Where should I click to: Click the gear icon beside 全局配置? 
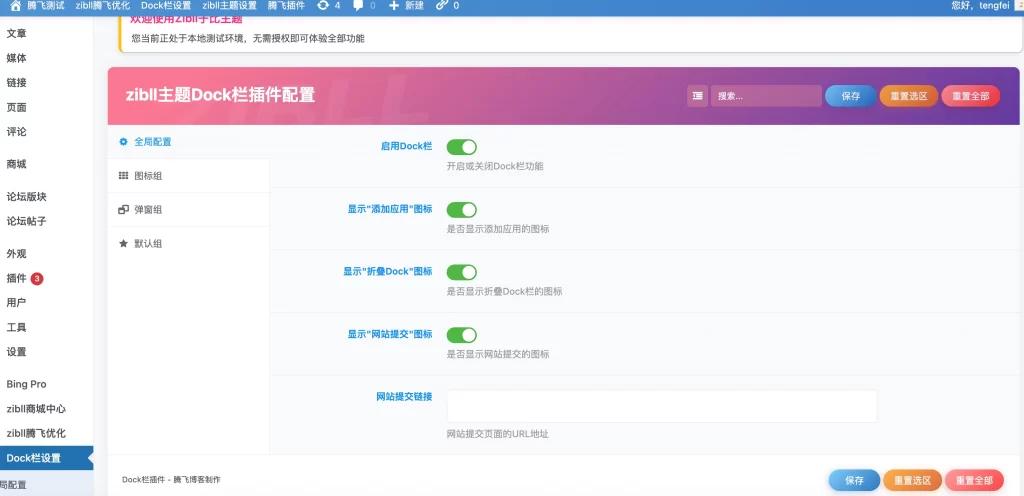click(x=123, y=142)
